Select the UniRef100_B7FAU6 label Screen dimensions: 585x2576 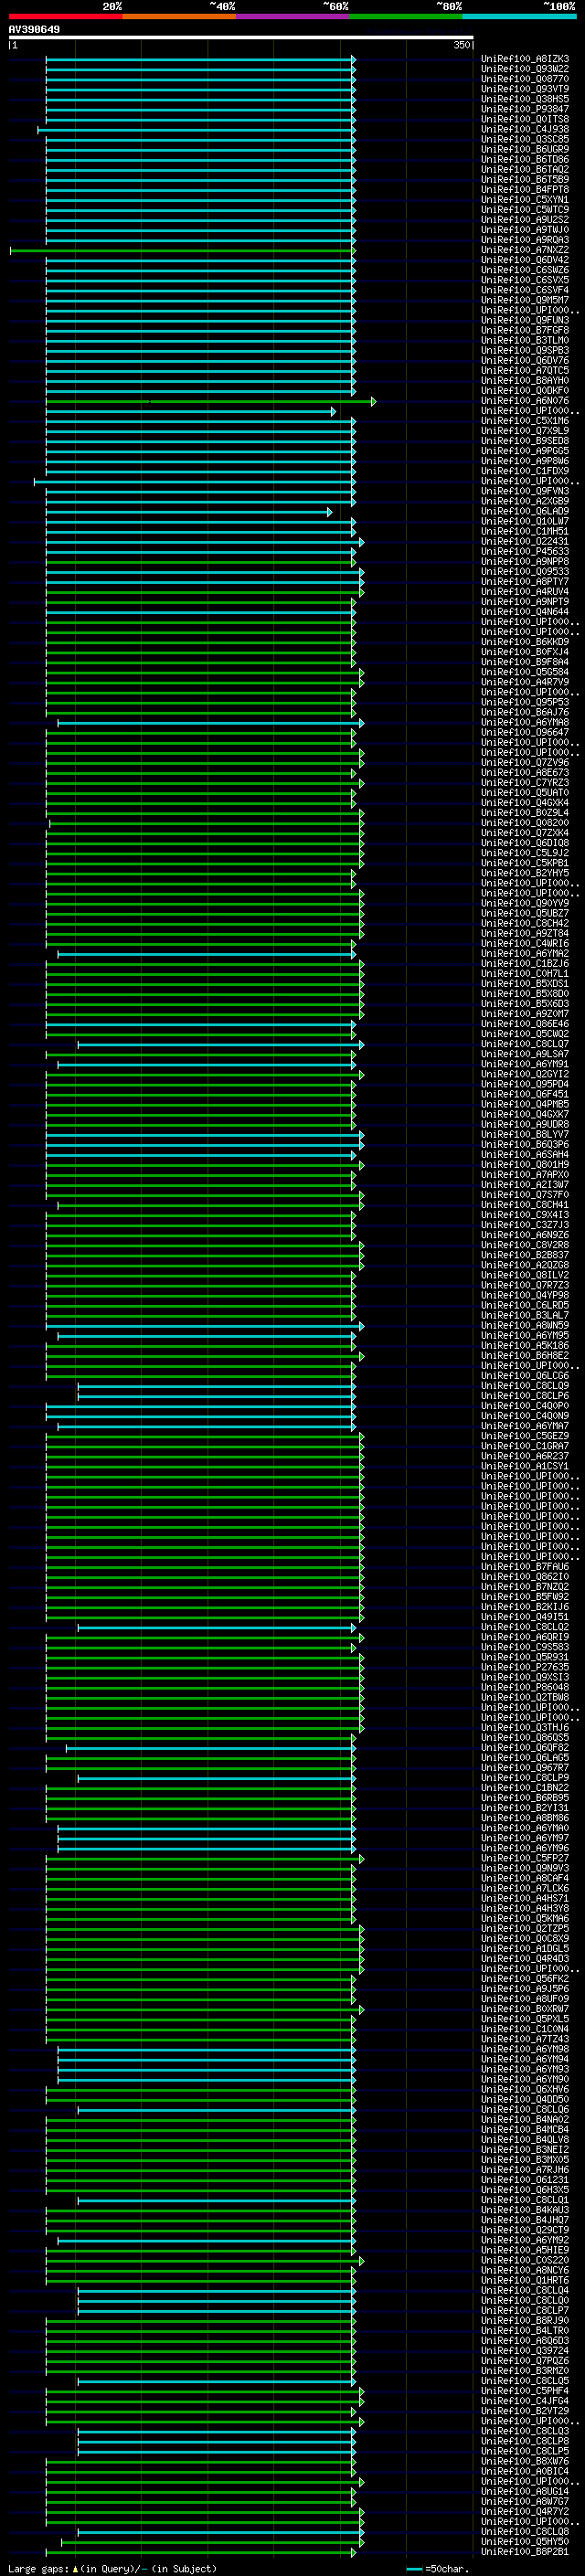525,1567
